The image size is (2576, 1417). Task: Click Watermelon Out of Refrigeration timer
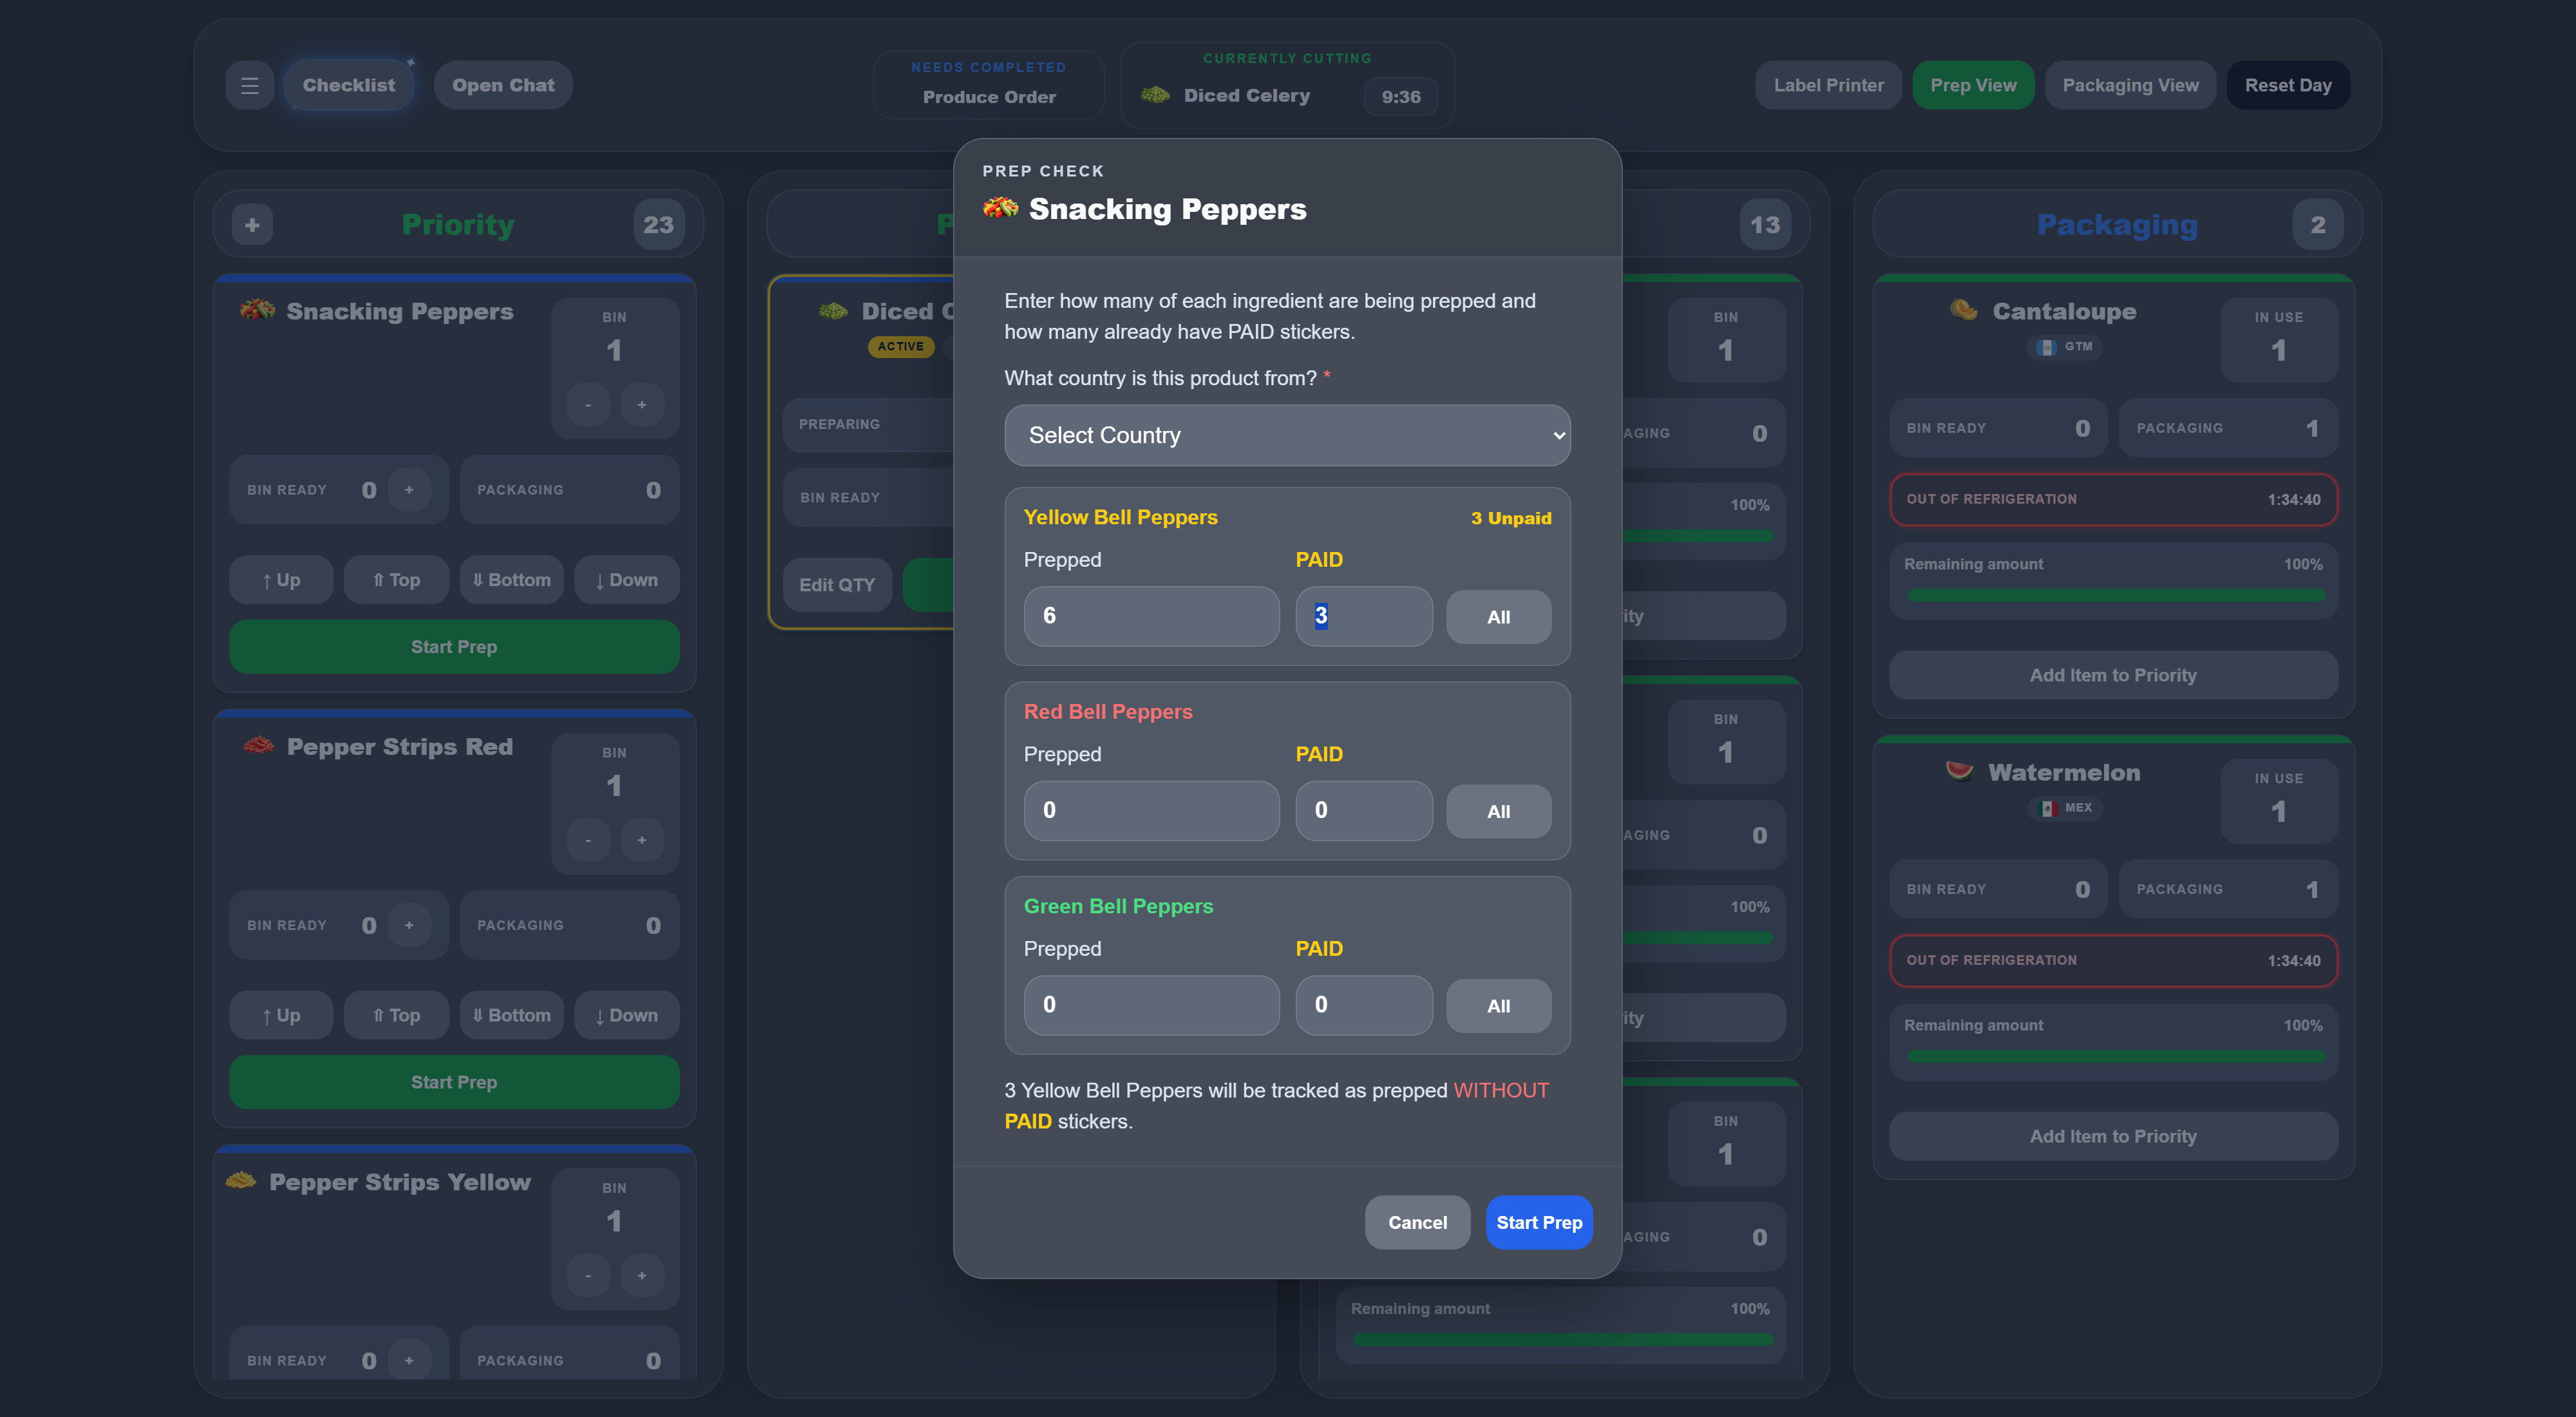(x=2113, y=960)
